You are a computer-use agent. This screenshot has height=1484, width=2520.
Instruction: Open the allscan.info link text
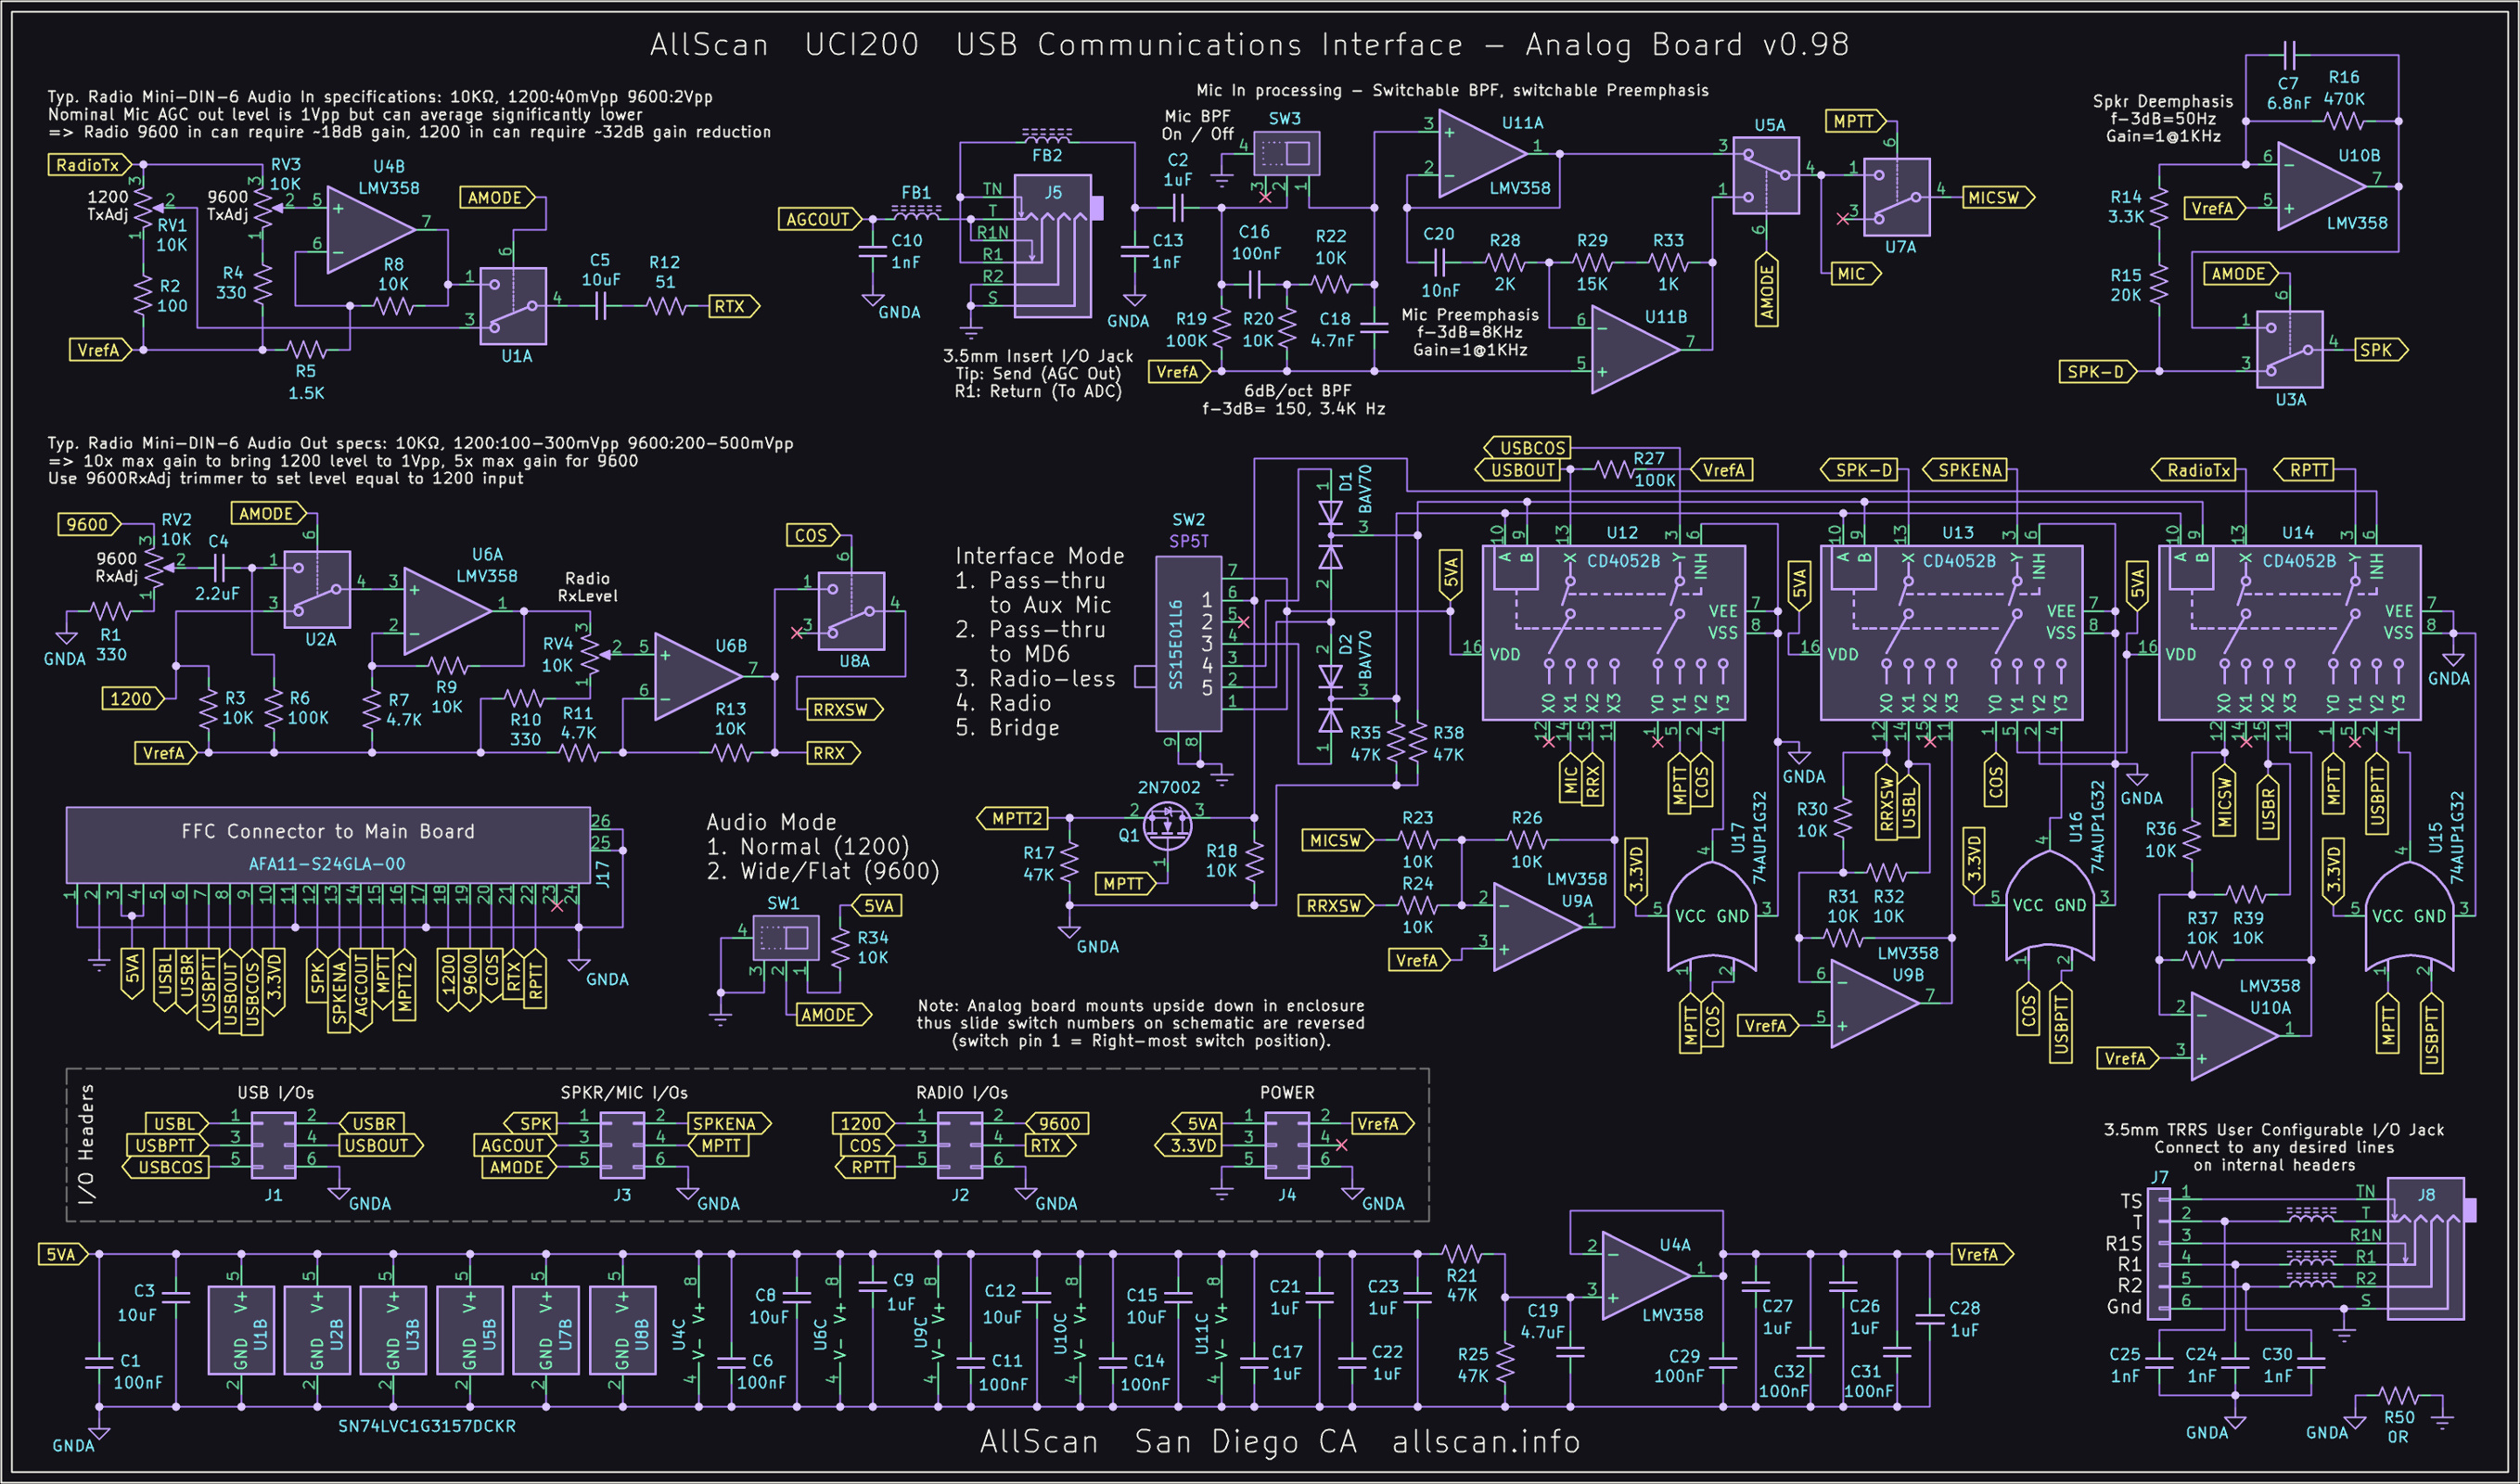tap(1485, 1442)
